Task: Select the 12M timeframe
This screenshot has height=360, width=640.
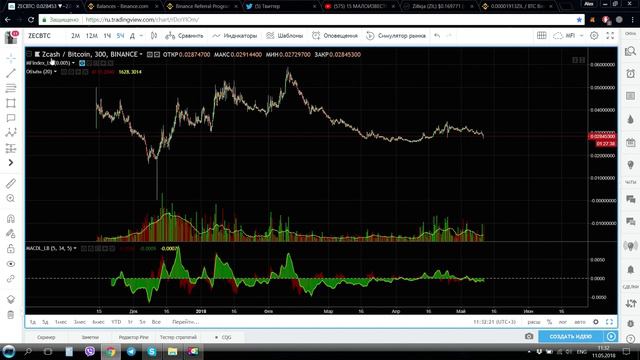Action: [x=91, y=36]
